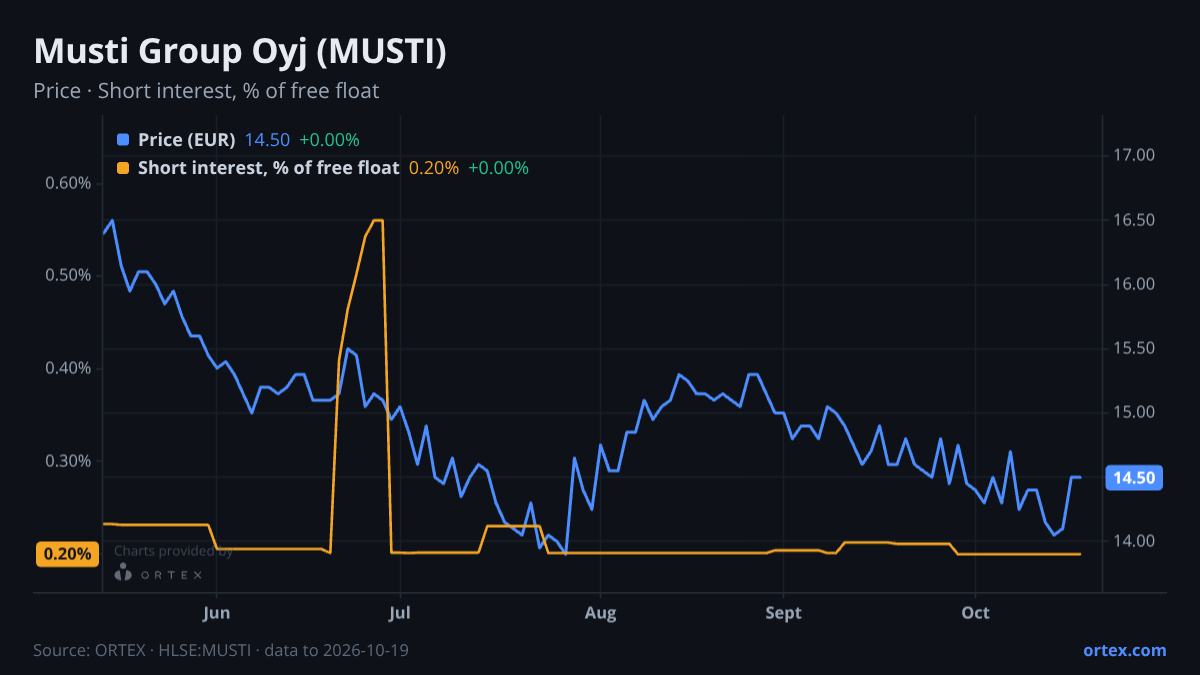The width and height of the screenshot is (1200, 675).
Task: Click the orange 0.20% axis badge
Action: [x=68, y=554]
